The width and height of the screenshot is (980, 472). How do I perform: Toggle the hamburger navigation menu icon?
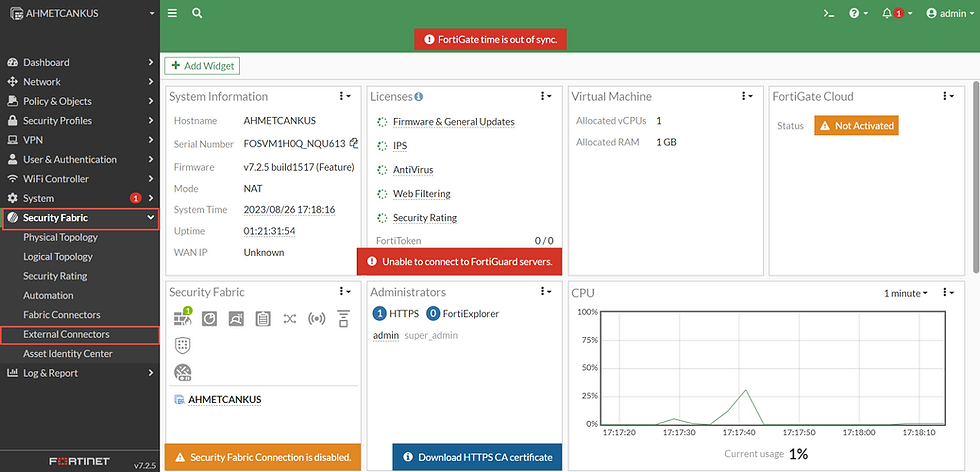[x=172, y=13]
